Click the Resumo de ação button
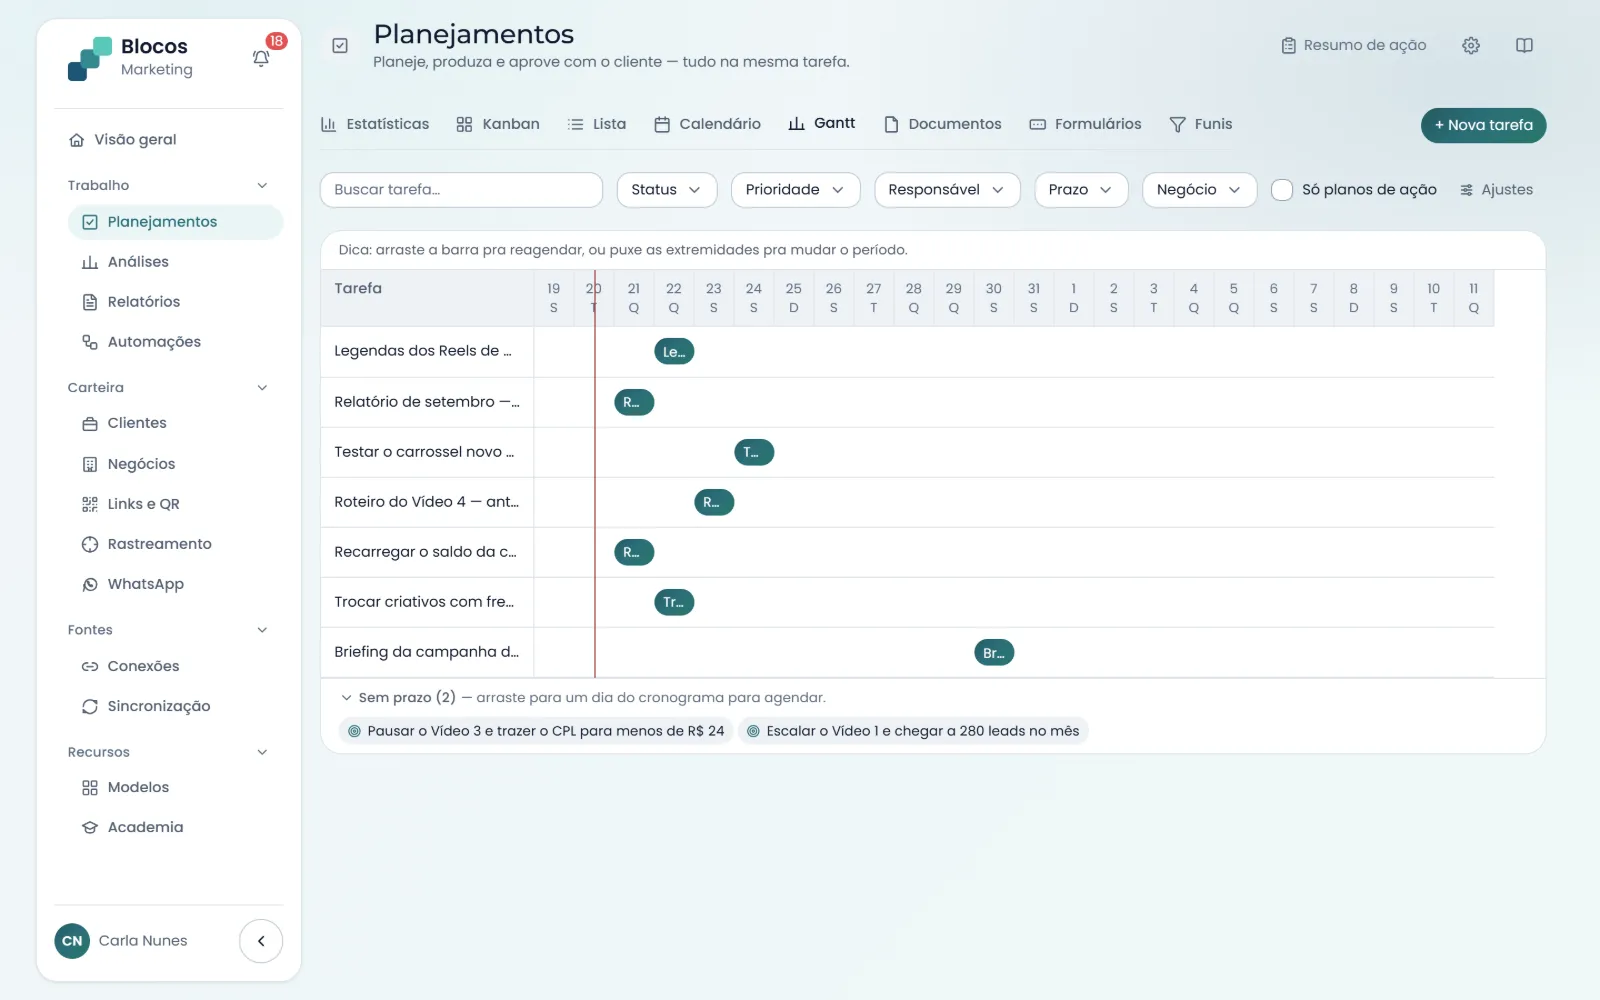Image resolution: width=1600 pixels, height=1000 pixels. coord(1354,45)
